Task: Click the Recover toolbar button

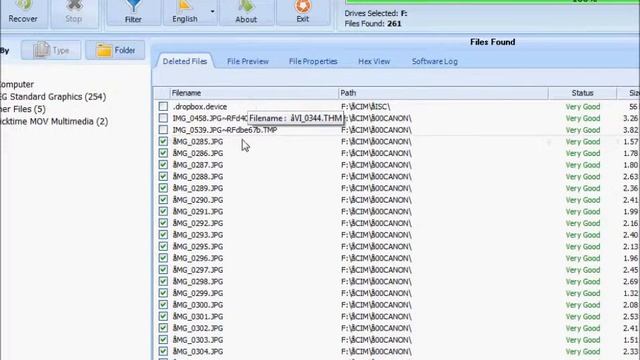Action: (23, 13)
